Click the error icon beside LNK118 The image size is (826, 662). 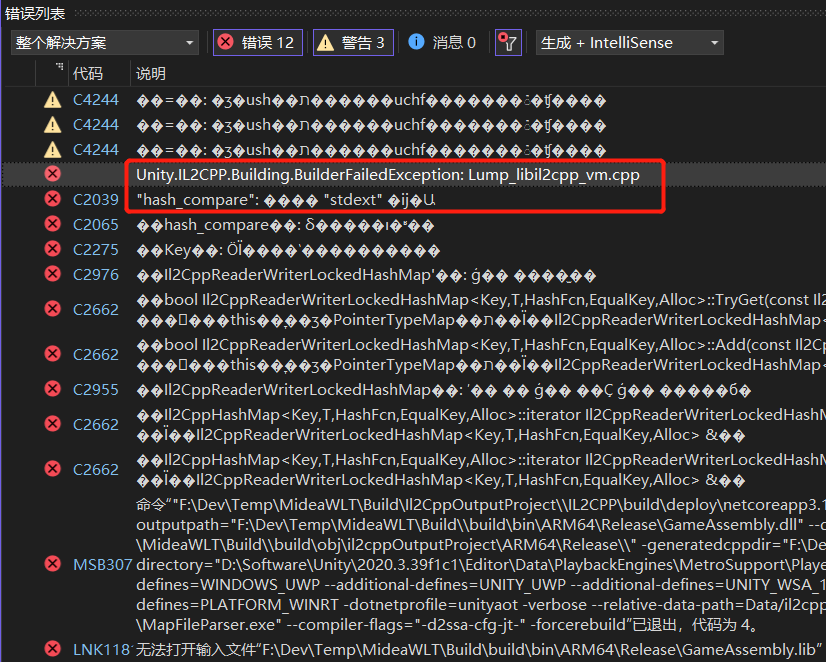tap(52, 650)
